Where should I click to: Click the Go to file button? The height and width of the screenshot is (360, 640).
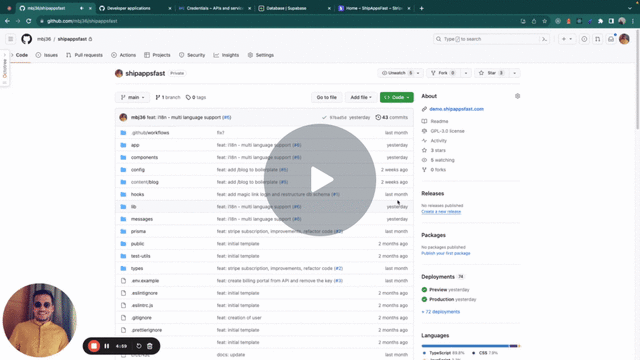(x=327, y=98)
